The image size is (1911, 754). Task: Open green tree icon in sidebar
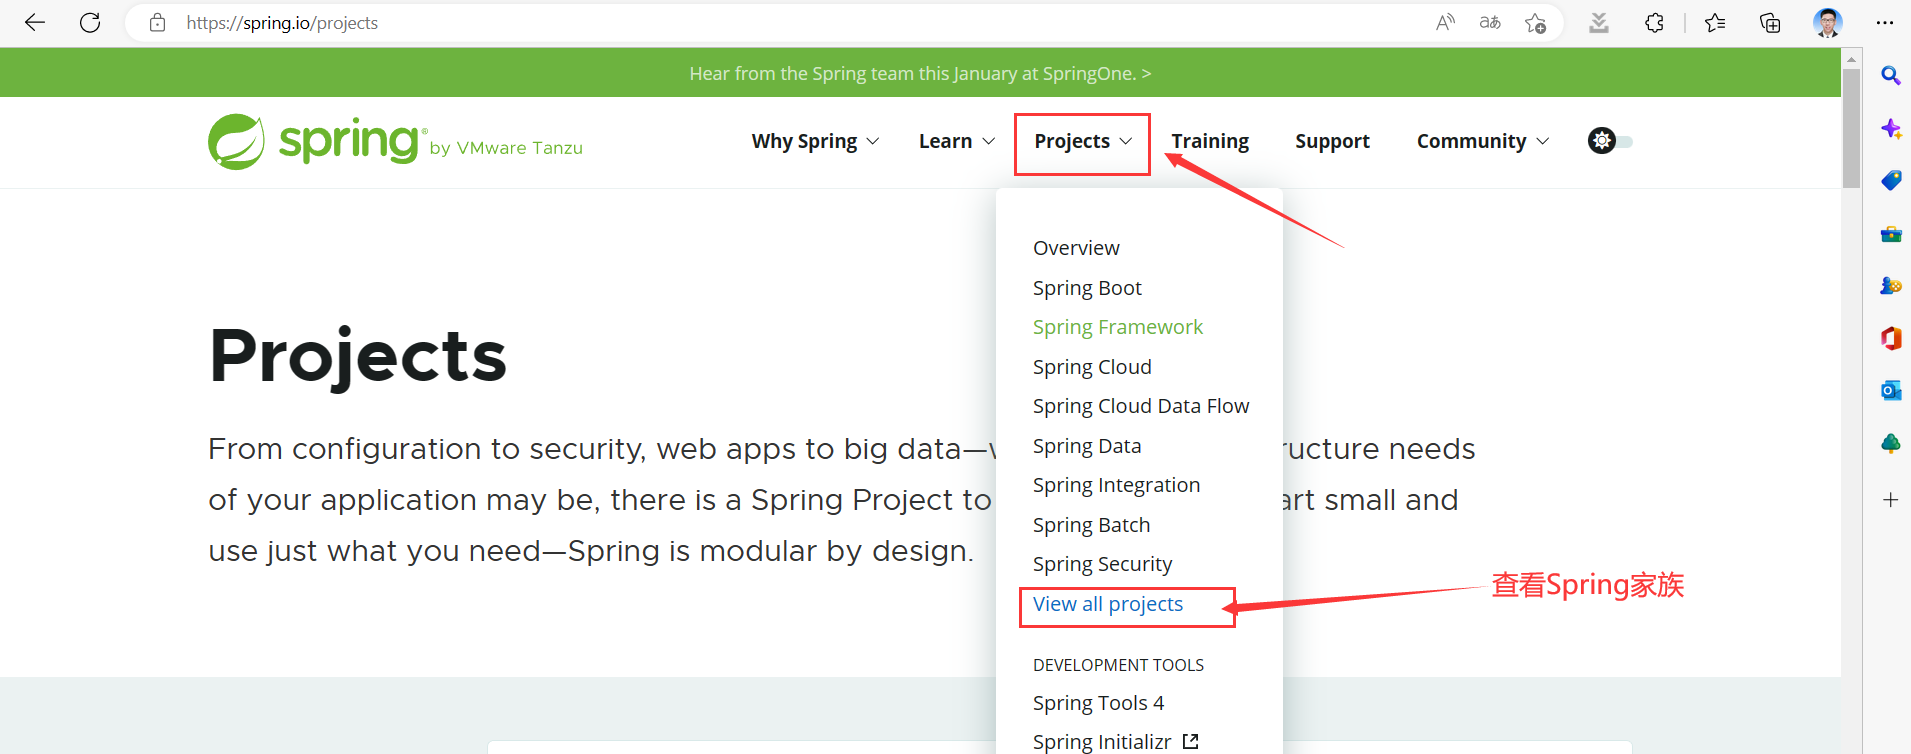(1890, 443)
